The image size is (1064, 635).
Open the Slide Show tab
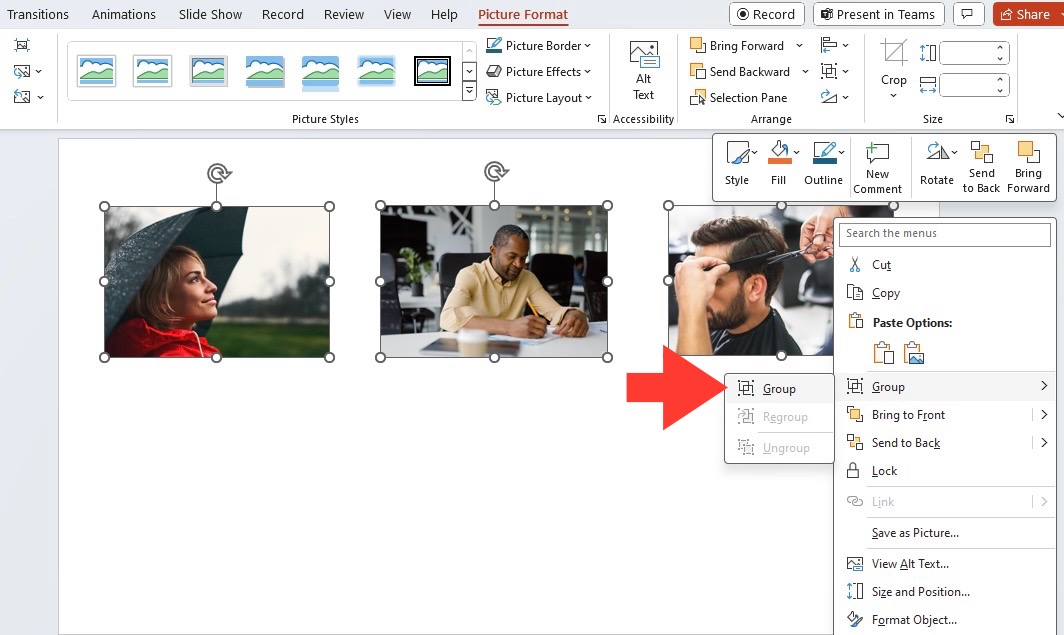coord(210,14)
